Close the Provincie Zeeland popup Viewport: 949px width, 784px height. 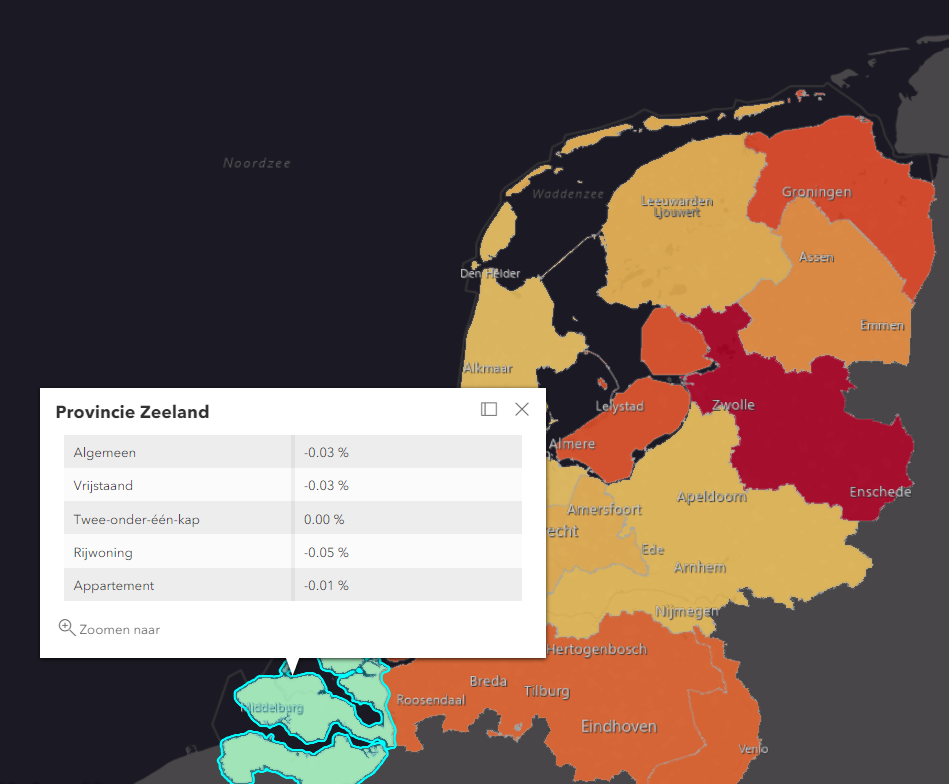tap(522, 409)
